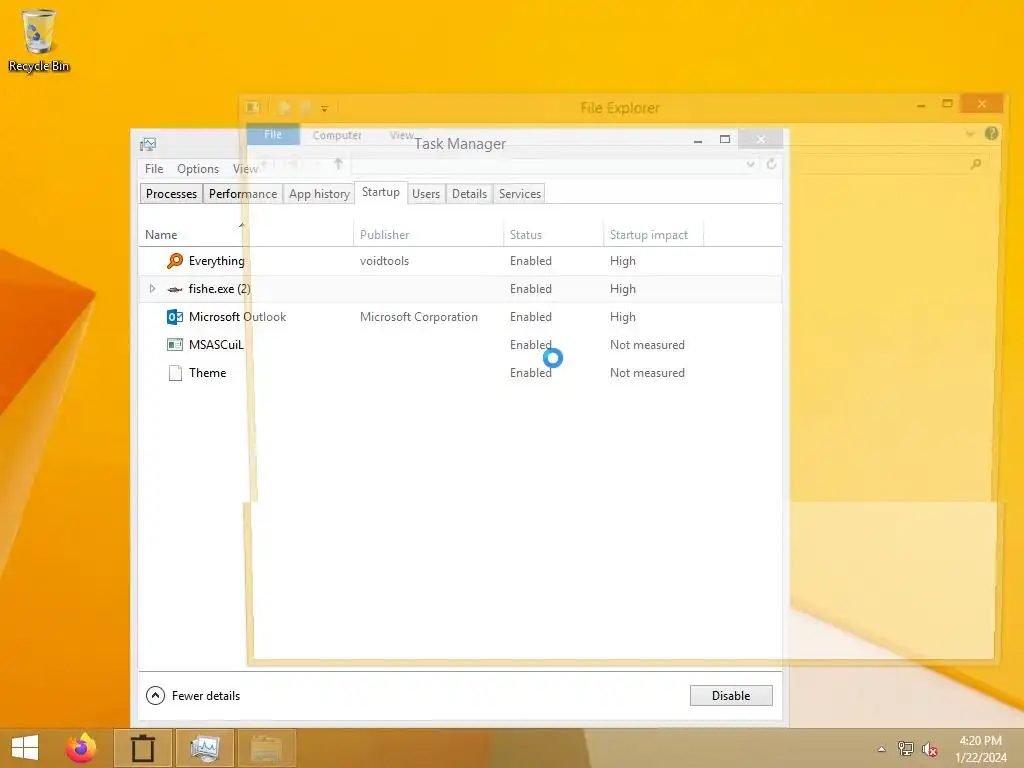This screenshot has width=1024, height=768.
Task: Select the Theme startup entry
Action: 460,373
